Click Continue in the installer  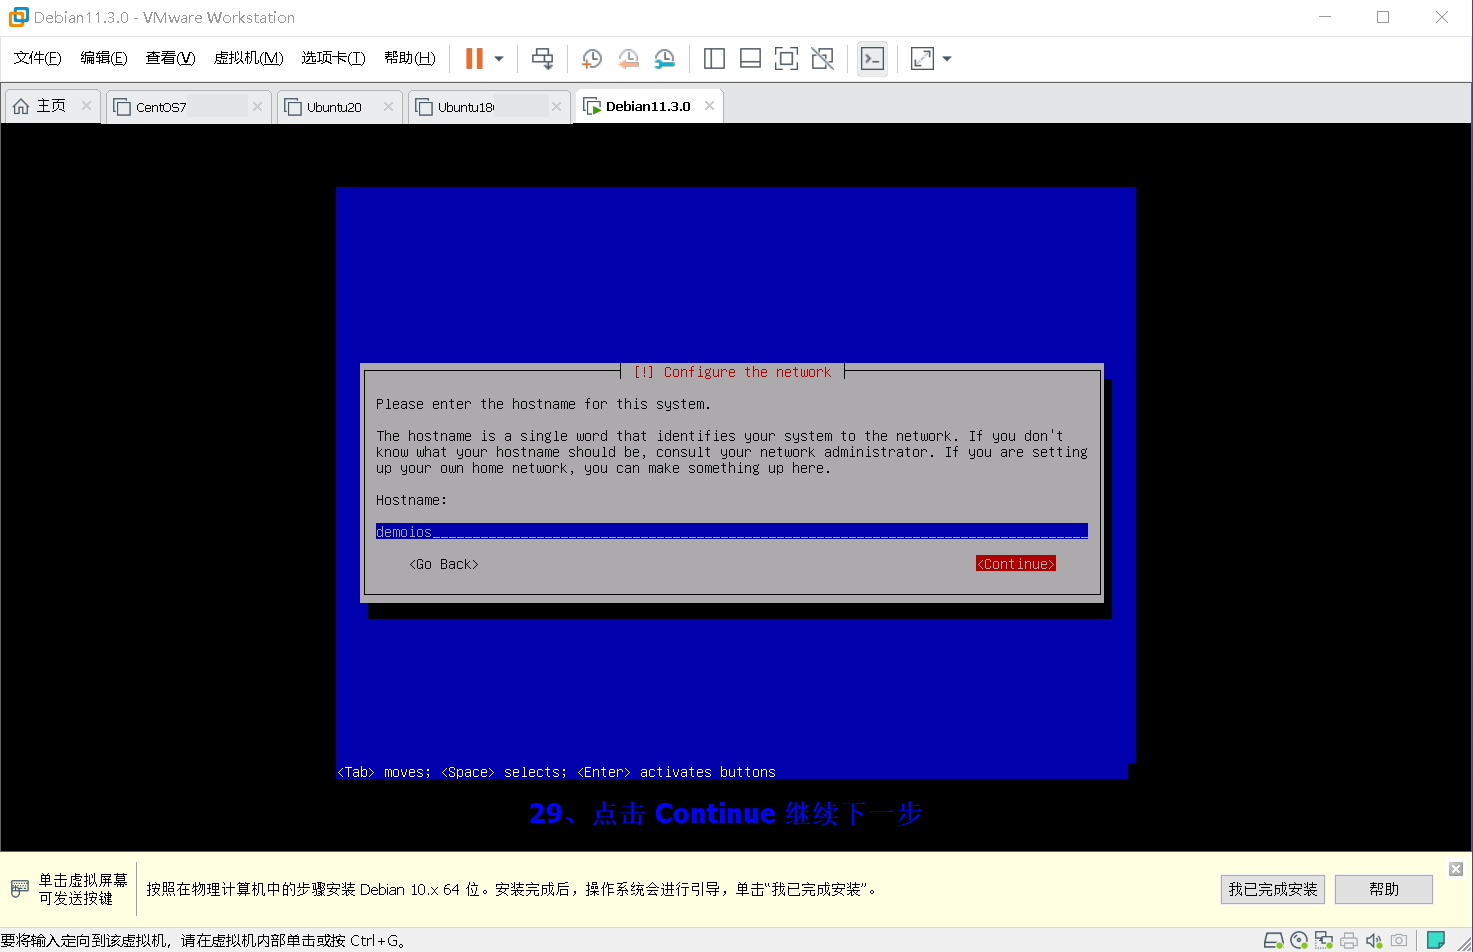click(1016, 564)
